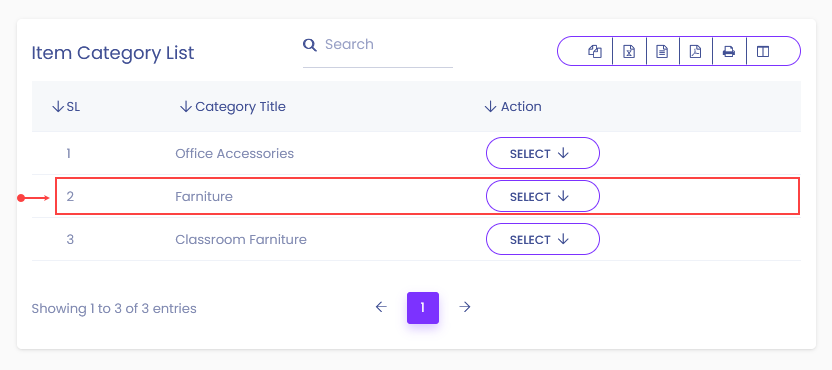Open Select dropdown for Classroom Farniture
832x370 pixels.
[x=543, y=239]
